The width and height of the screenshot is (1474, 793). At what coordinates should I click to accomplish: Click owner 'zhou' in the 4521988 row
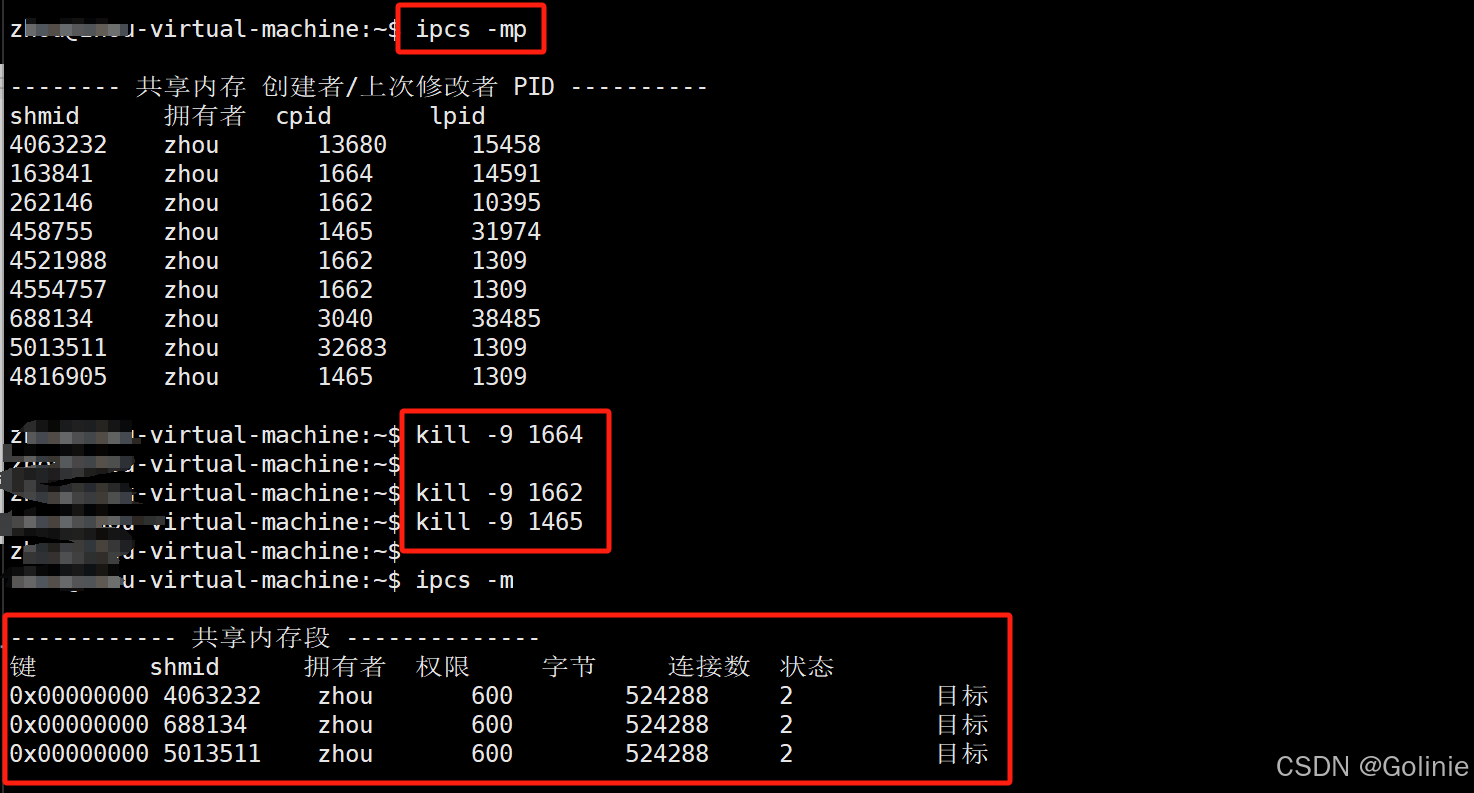[191, 261]
